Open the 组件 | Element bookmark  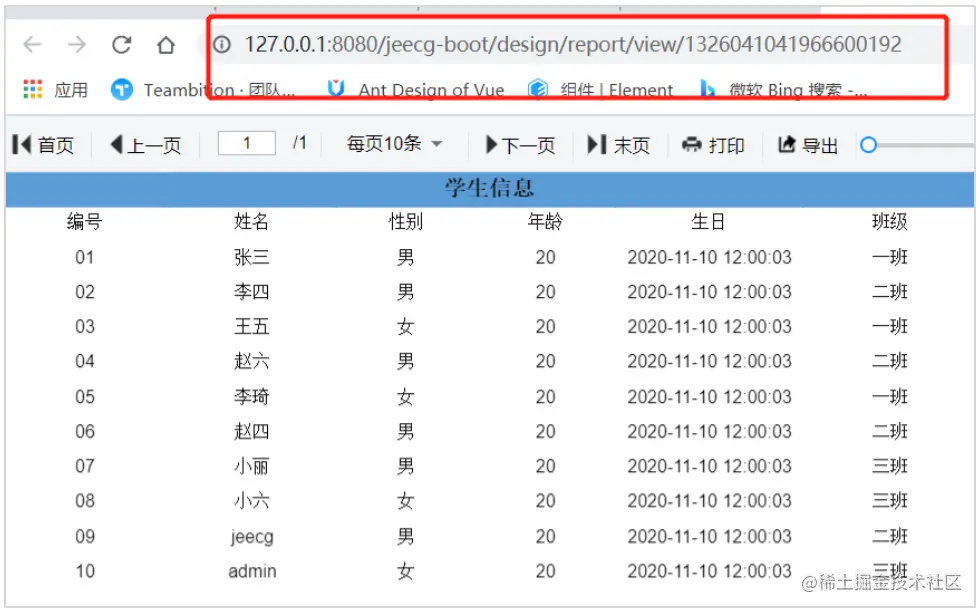tap(600, 90)
